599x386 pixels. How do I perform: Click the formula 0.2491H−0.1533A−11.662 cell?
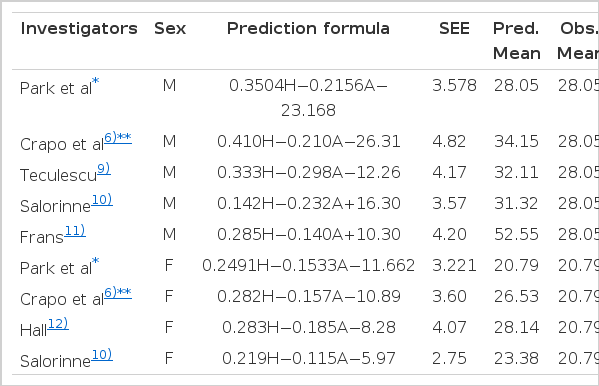(x=309, y=265)
